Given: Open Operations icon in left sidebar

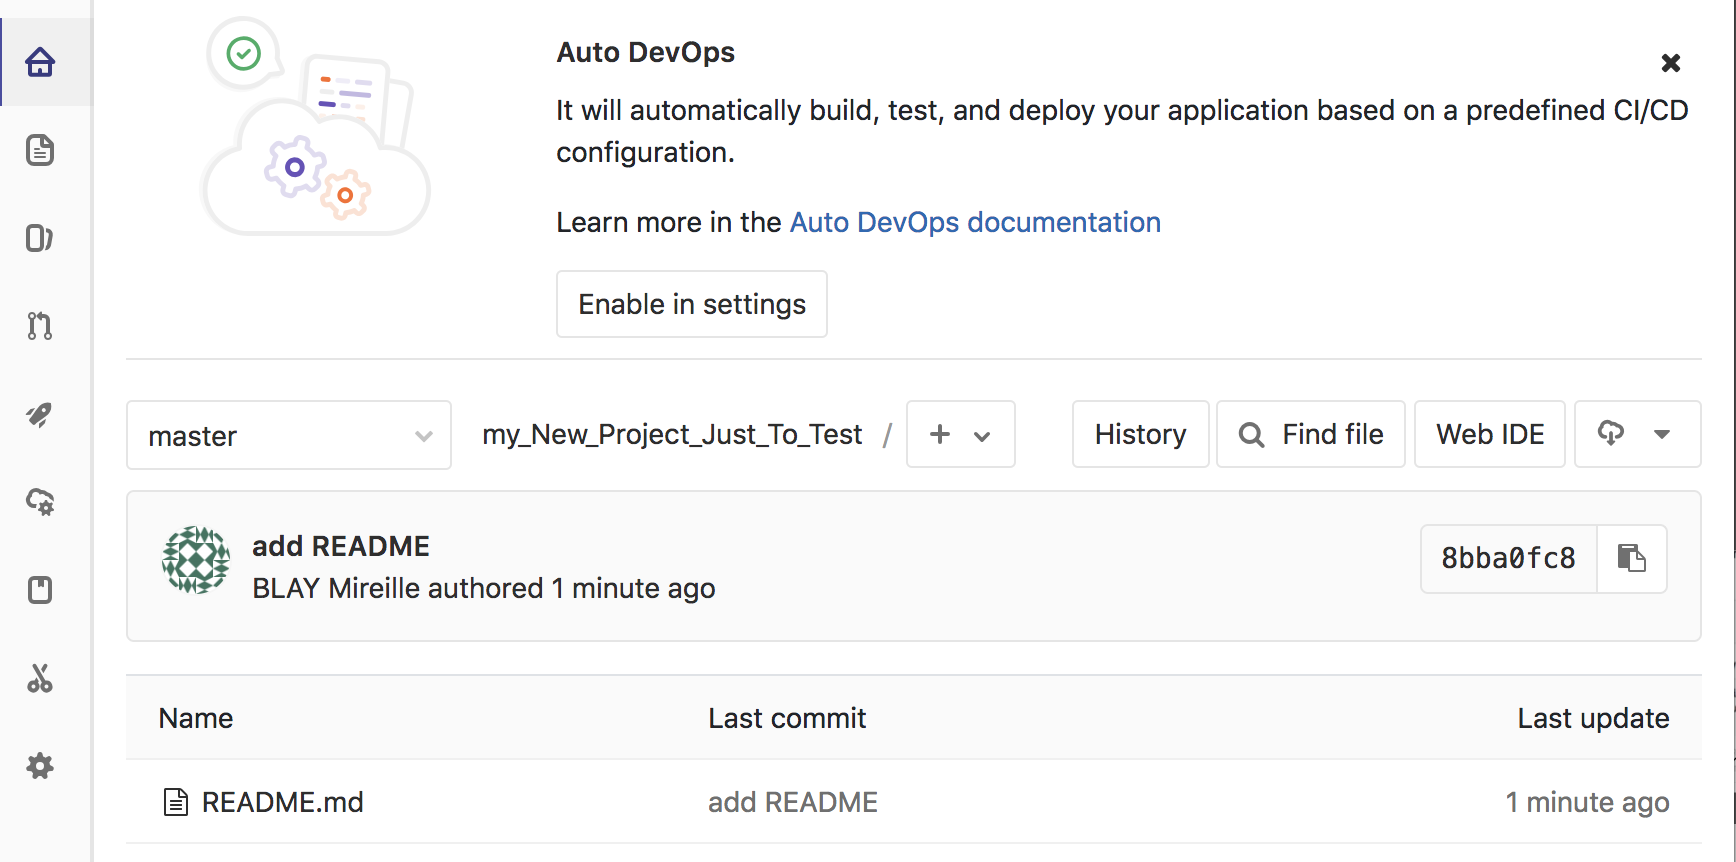Looking at the screenshot, I should [40, 502].
